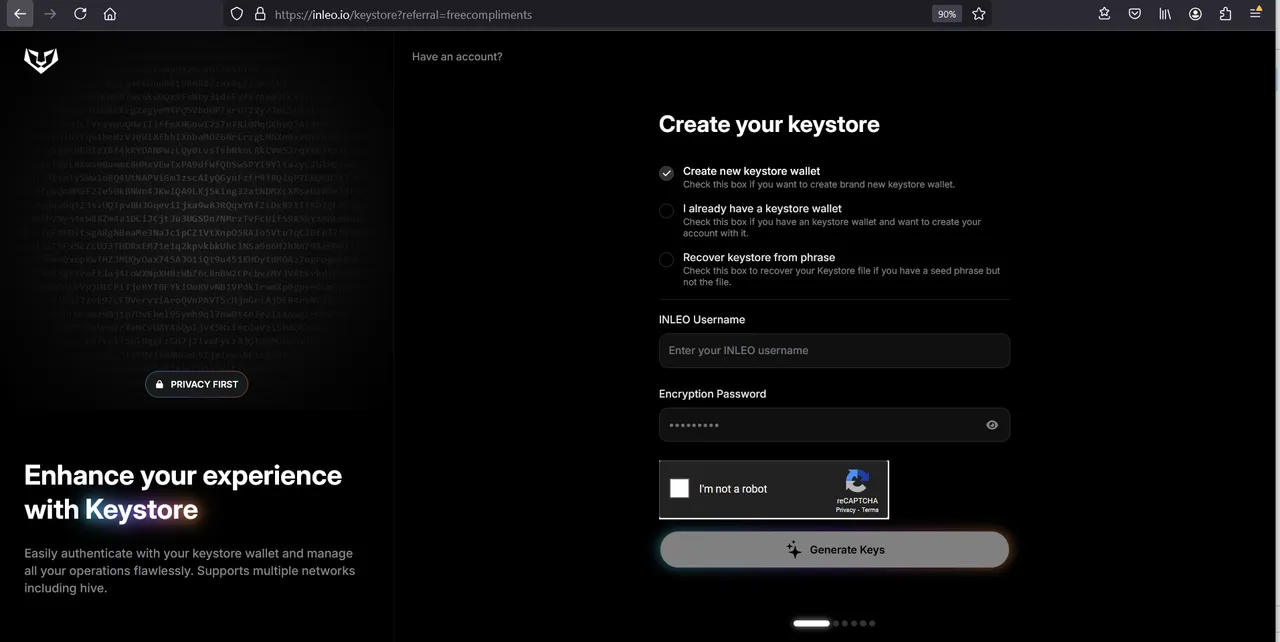Click the INLEO username input field
Screen dimensions: 1280x642
click(x=834, y=351)
